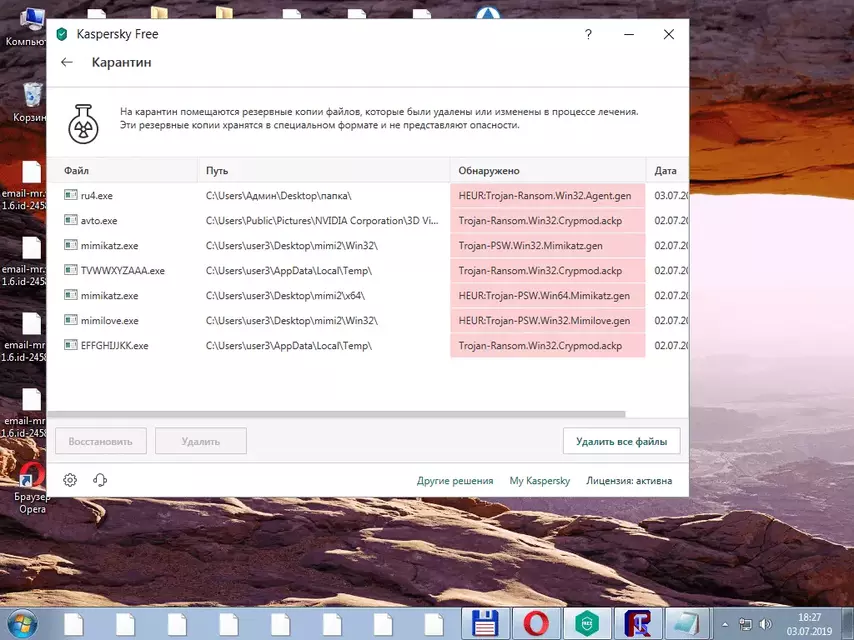Select the avto.exe file name
854x640 pixels.
99,221
